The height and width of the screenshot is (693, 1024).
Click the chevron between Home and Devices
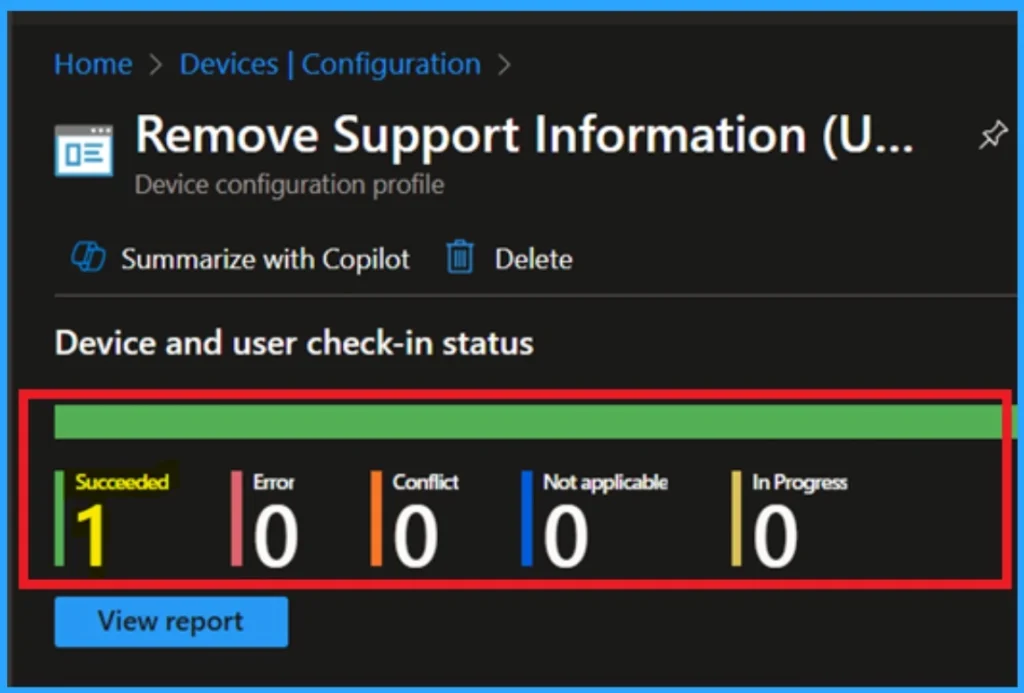point(154,63)
